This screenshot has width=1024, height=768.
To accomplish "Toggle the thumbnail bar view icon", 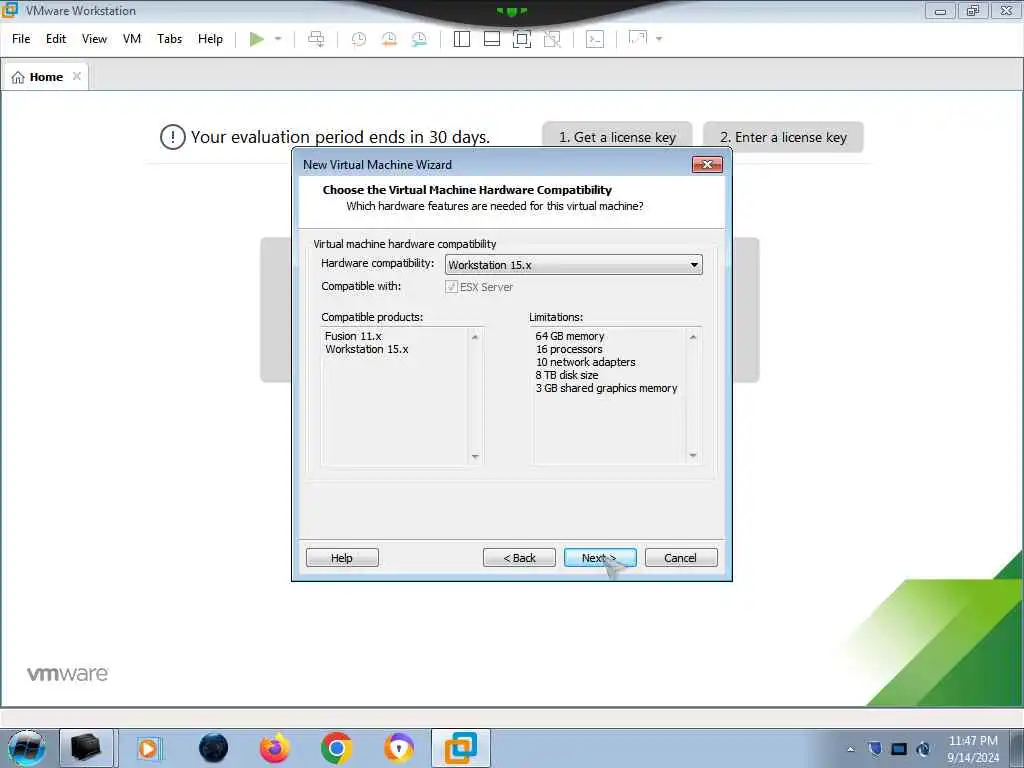I will [492, 39].
